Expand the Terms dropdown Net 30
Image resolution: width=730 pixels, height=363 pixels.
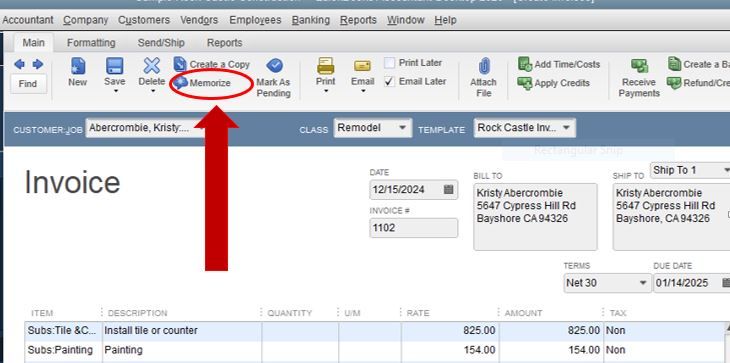point(643,283)
